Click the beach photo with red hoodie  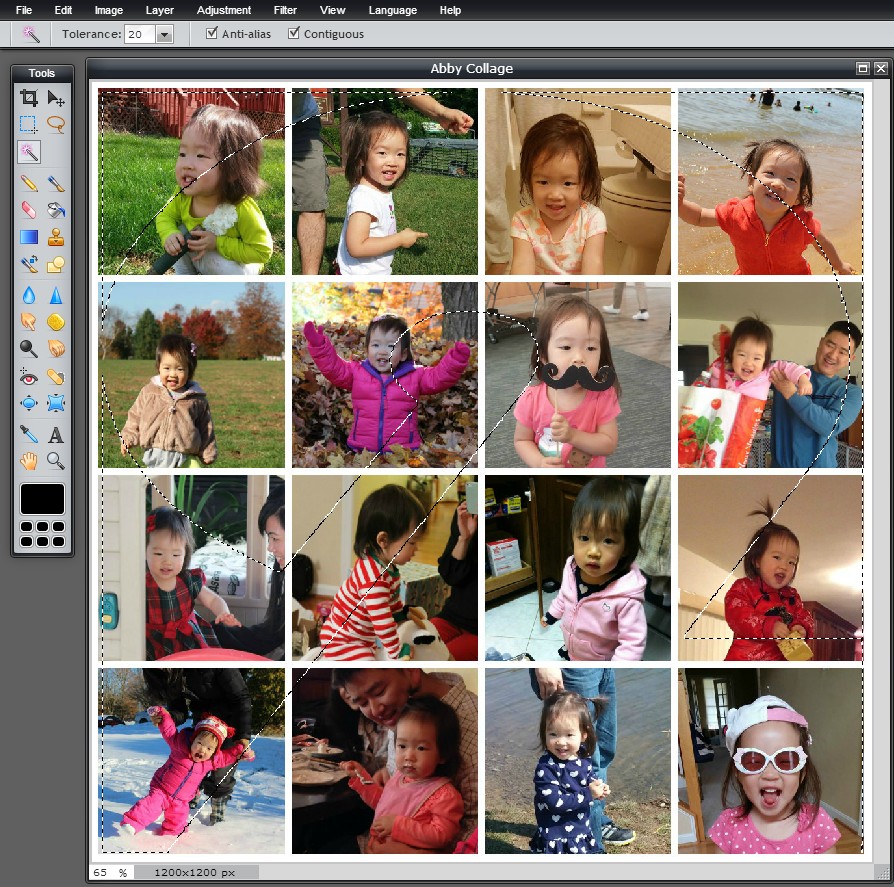tap(770, 181)
